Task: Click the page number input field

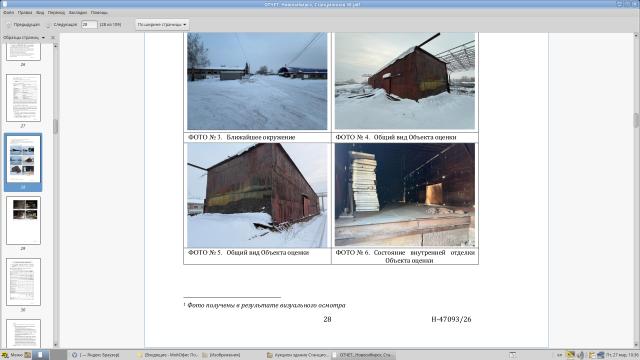Action: click(89, 24)
